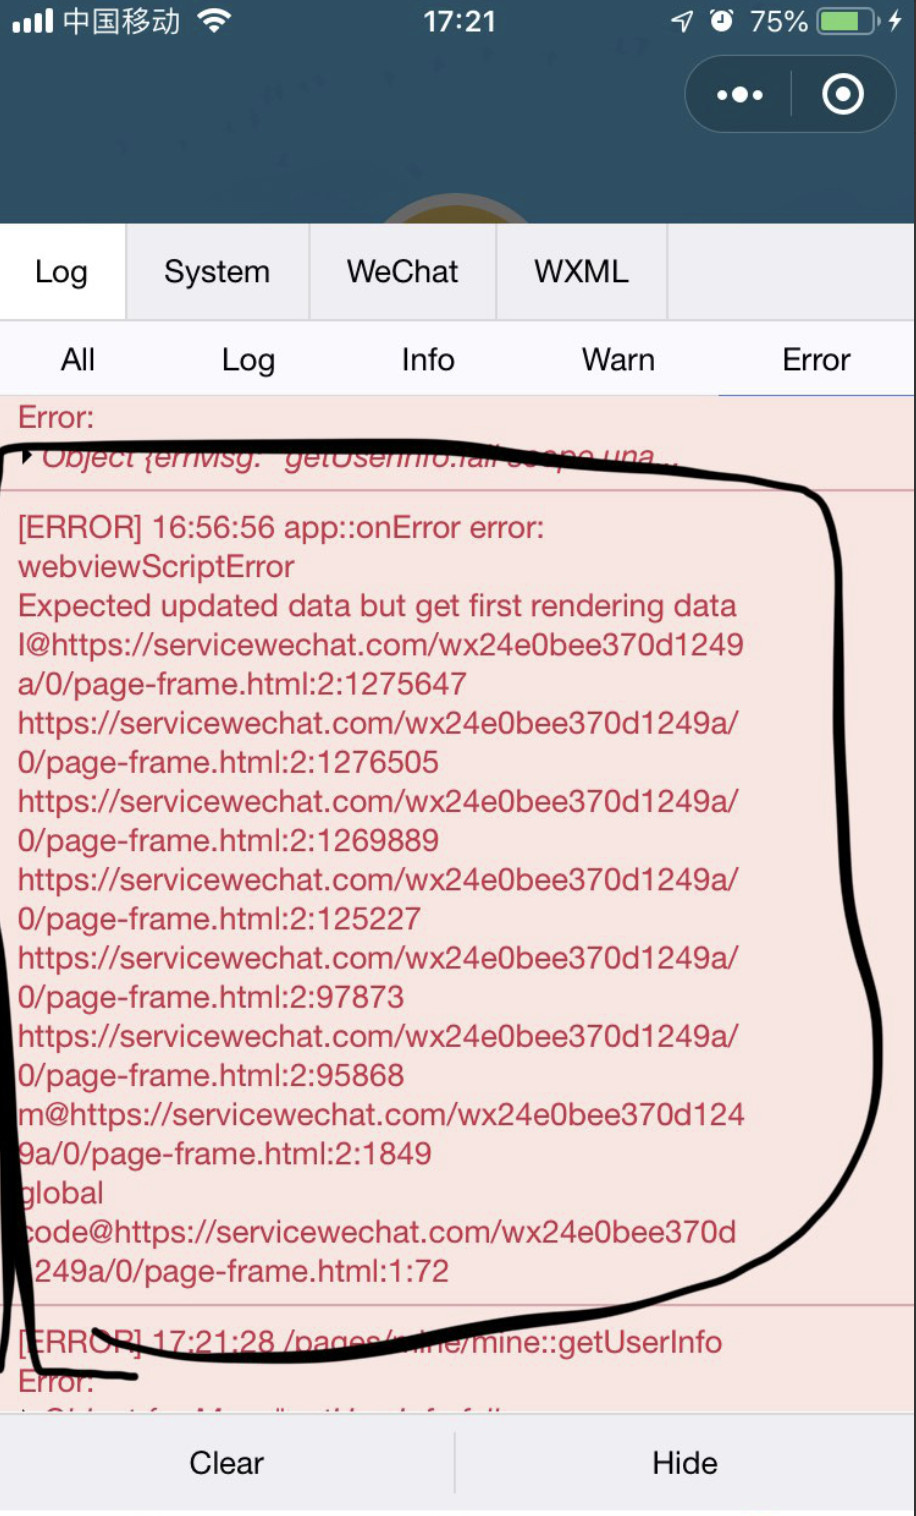Hide the vConsole panel
The height and width of the screenshot is (1516, 916).
pyautogui.click(x=685, y=1463)
